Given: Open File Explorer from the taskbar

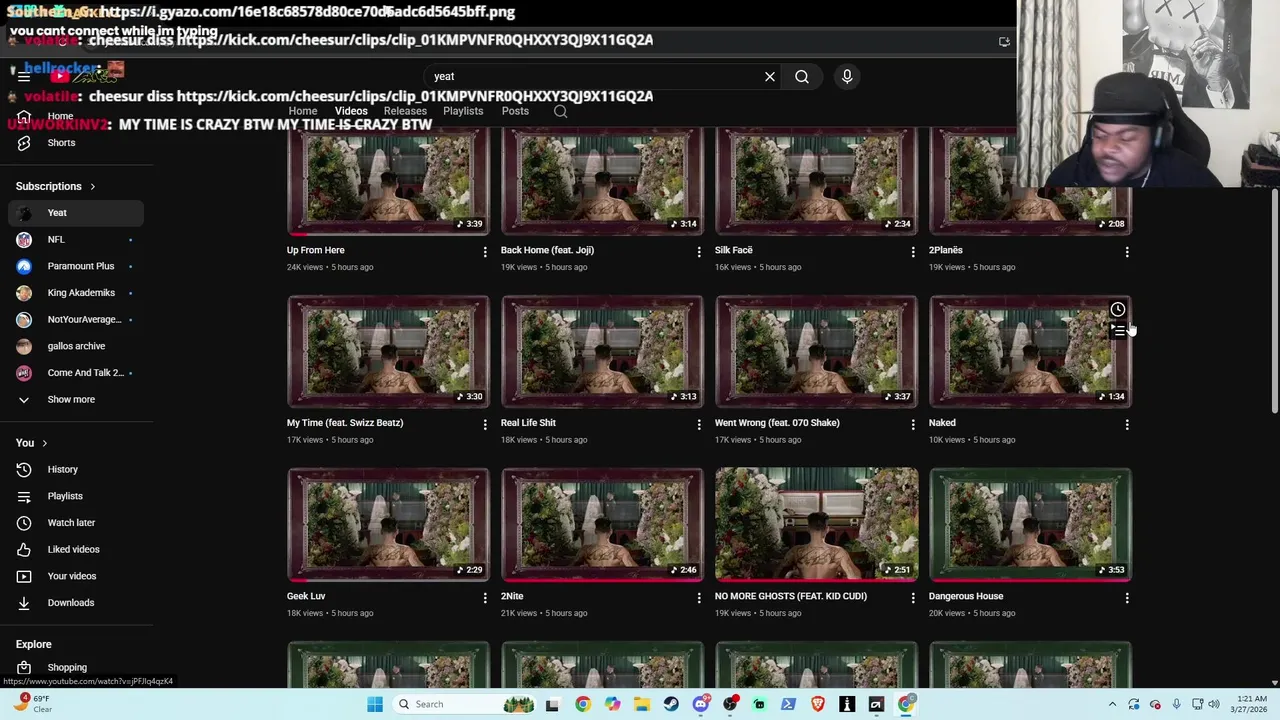Looking at the screenshot, I should click(x=641, y=704).
